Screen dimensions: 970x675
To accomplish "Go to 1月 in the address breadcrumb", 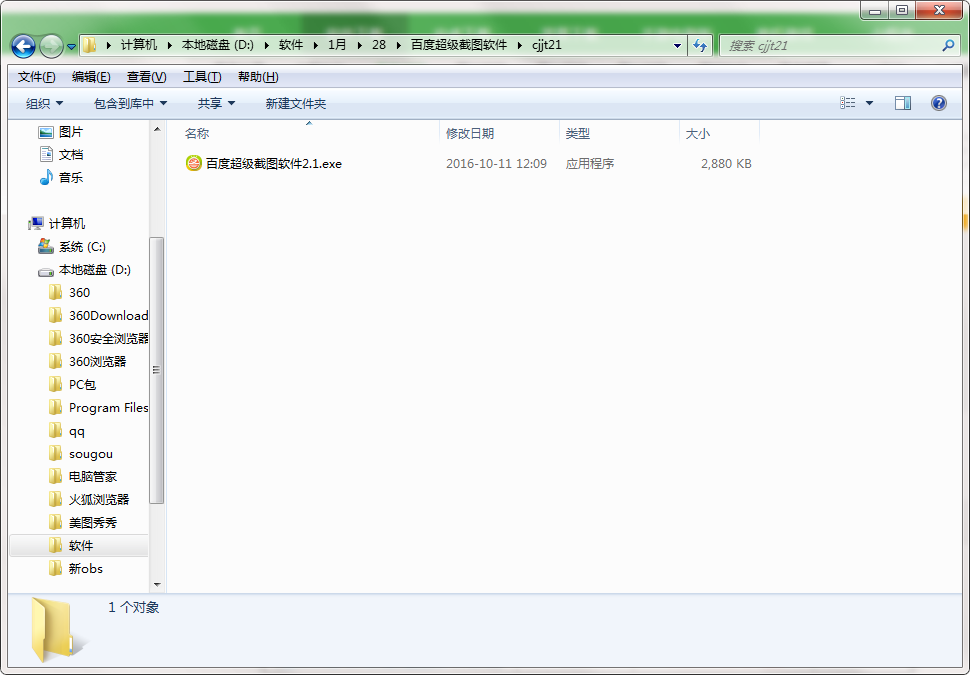I will click(x=337, y=45).
